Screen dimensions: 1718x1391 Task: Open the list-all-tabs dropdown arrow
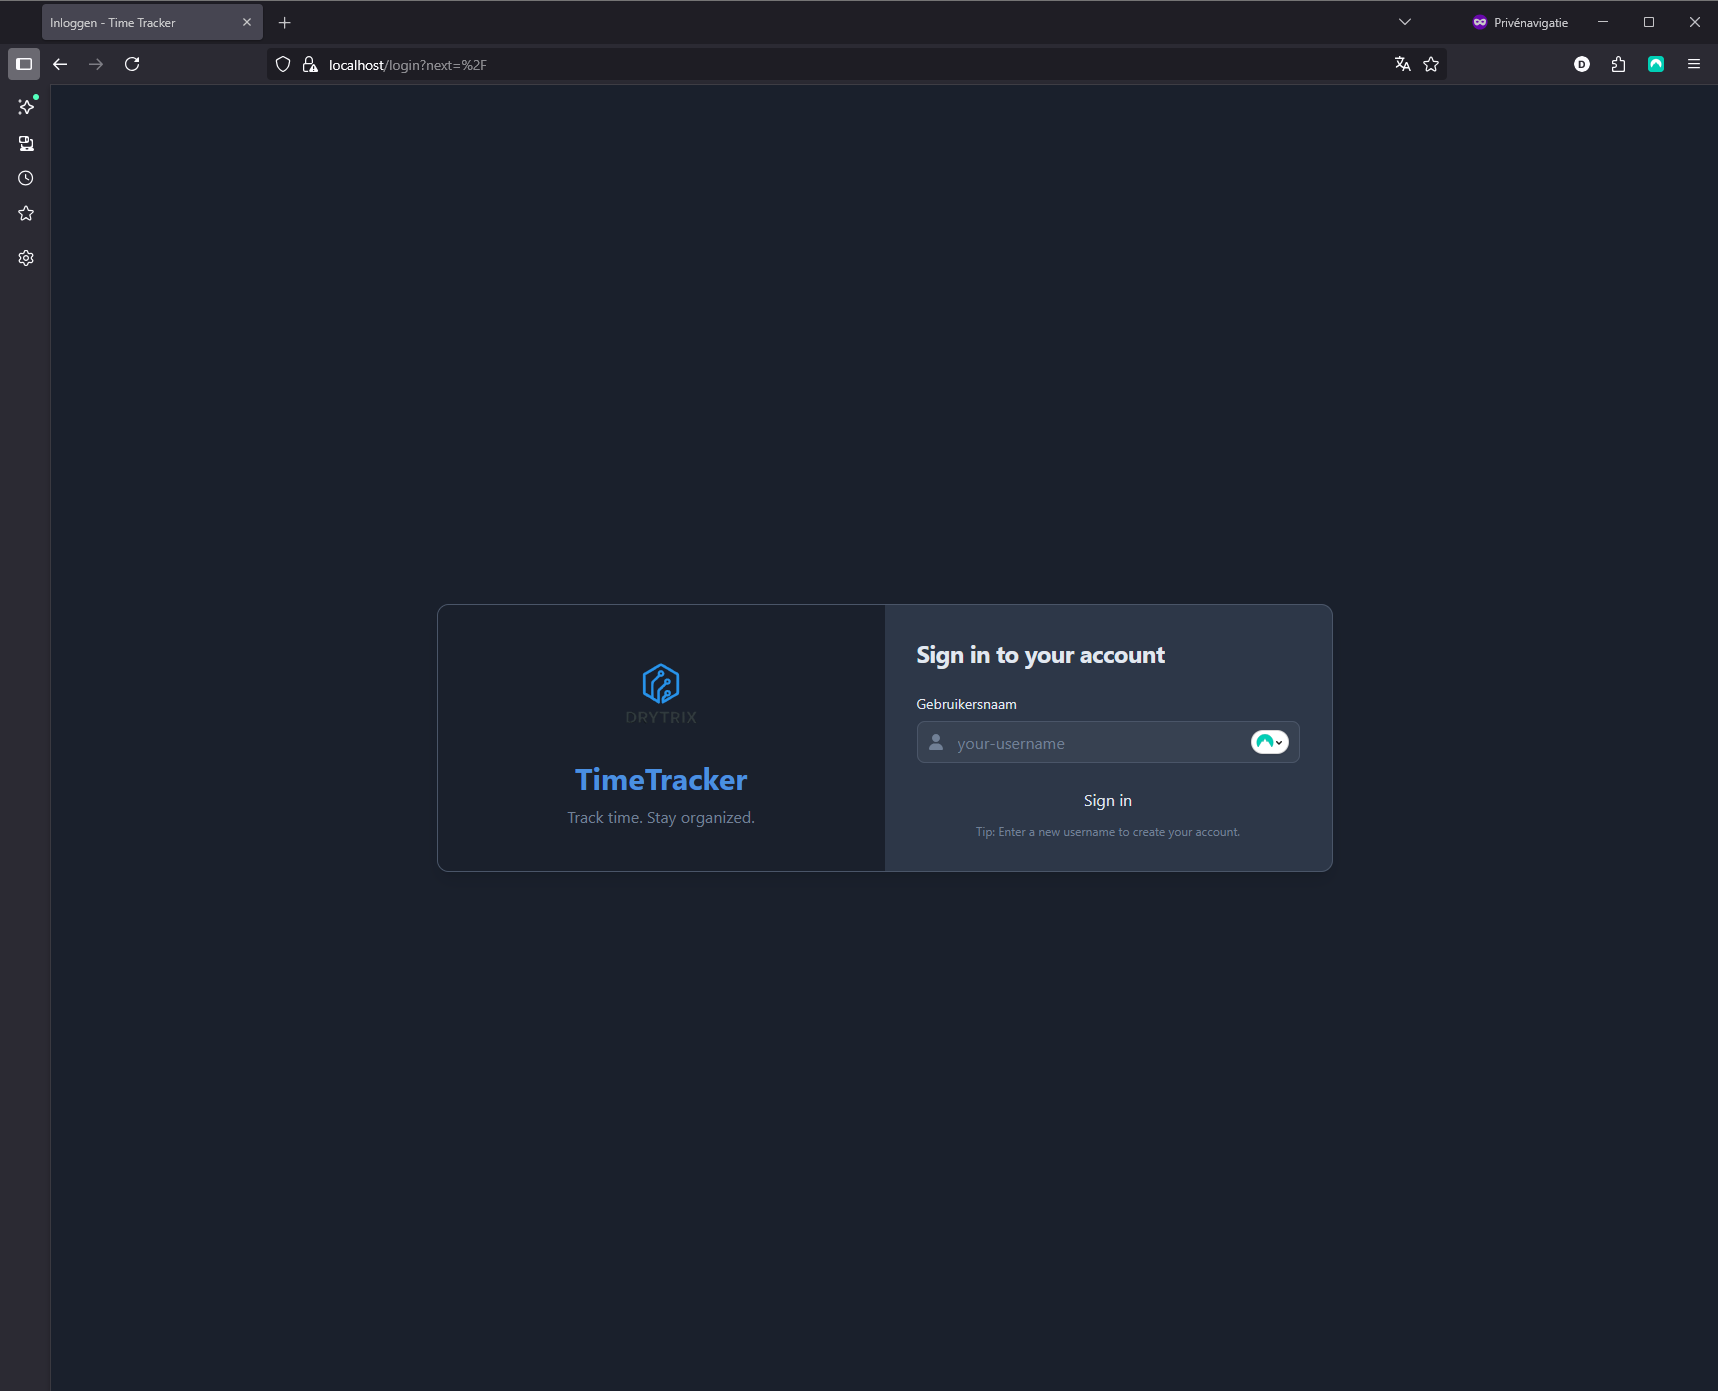coord(1404,21)
